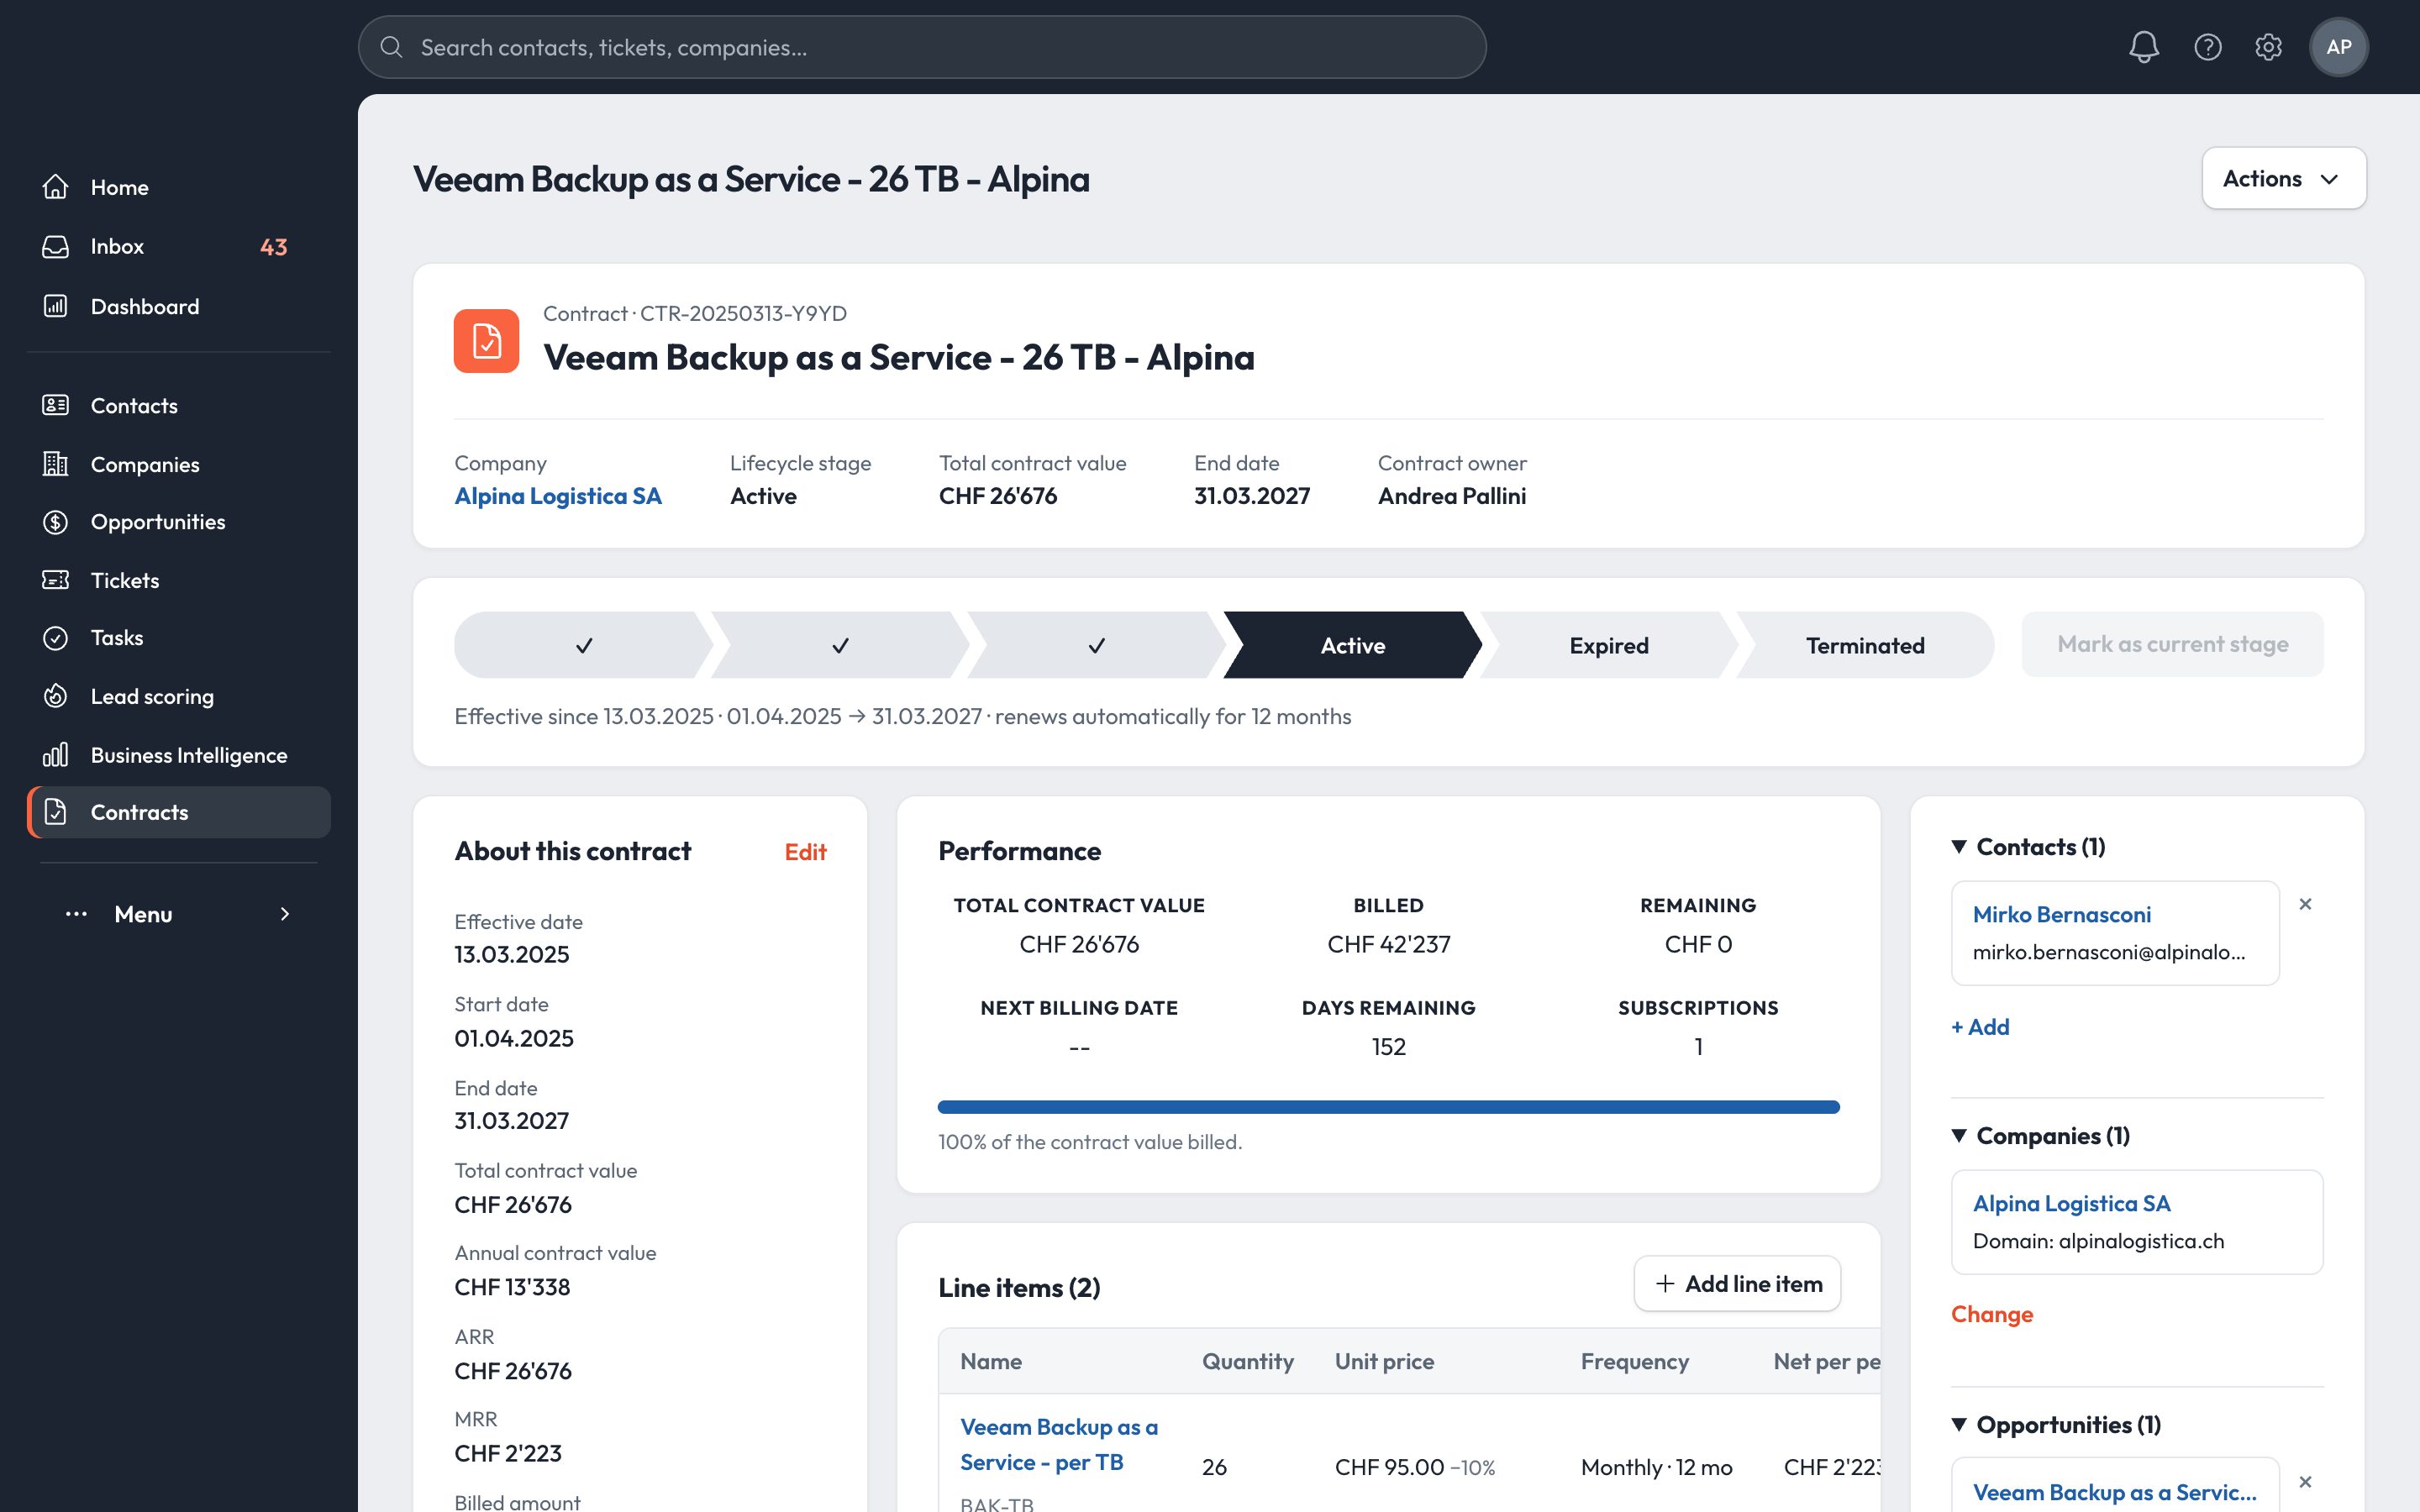Navigate to Opportunities
This screenshot has width=2420, height=1512.
pyautogui.click(x=179, y=522)
